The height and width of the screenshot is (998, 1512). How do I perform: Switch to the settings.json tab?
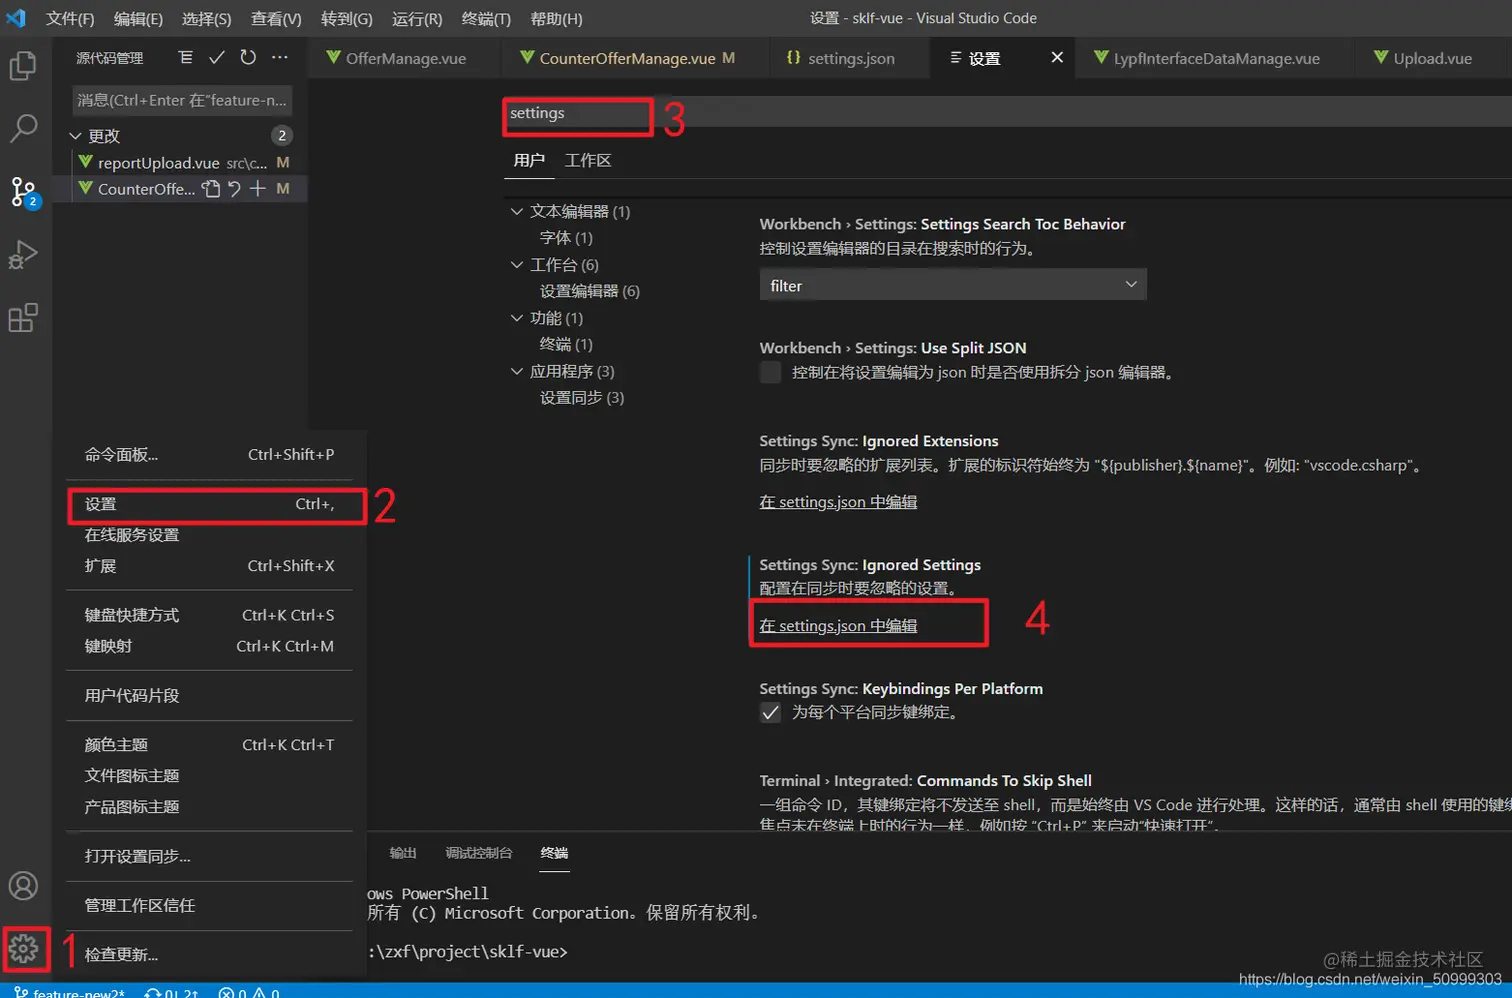pos(850,58)
